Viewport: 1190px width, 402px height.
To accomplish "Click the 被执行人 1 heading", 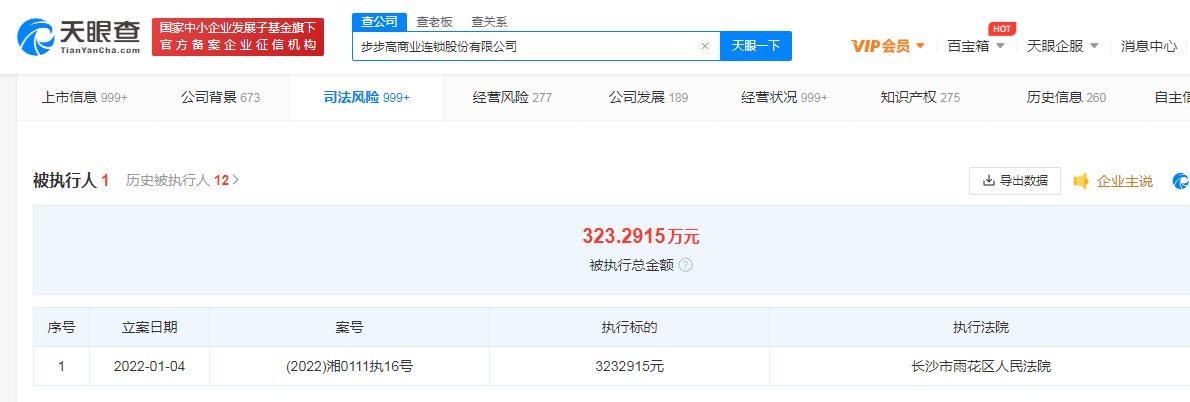I will pyautogui.click(x=71, y=181).
